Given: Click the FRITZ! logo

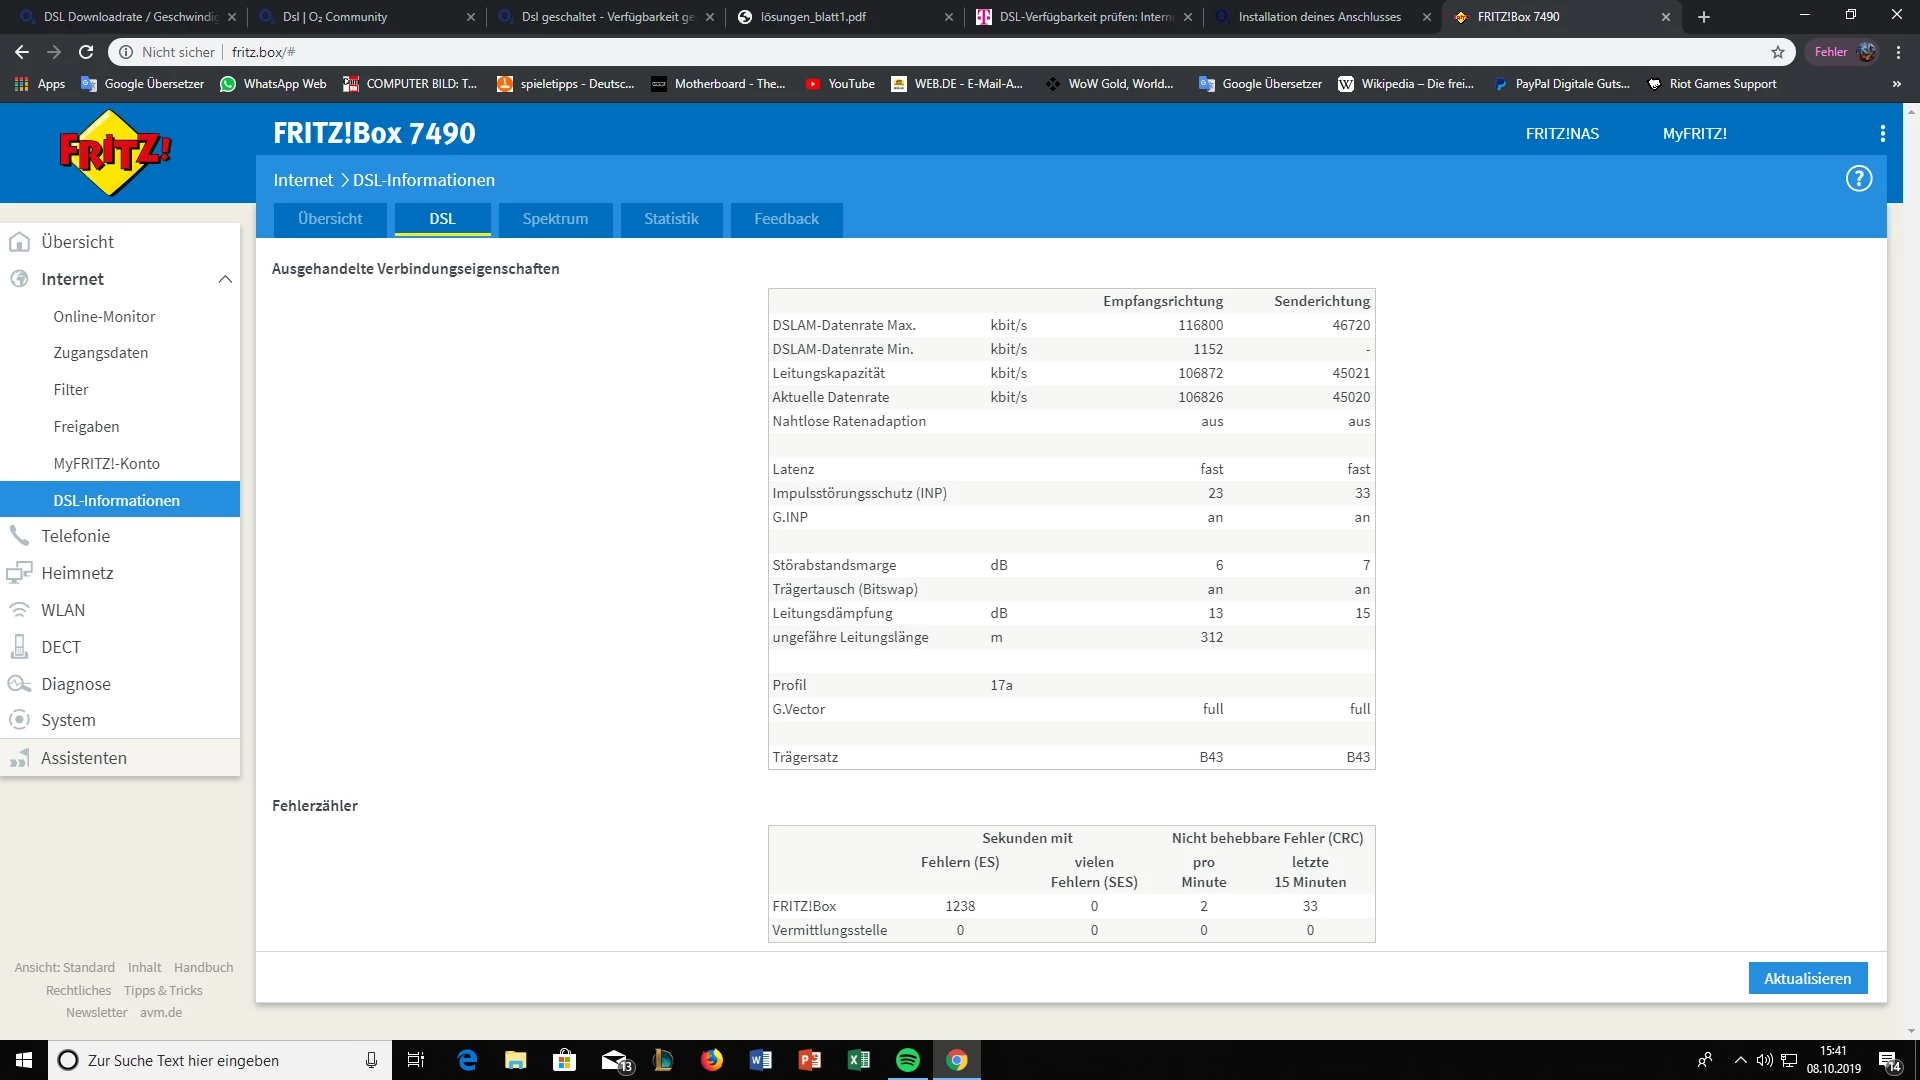Looking at the screenshot, I should coord(114,153).
